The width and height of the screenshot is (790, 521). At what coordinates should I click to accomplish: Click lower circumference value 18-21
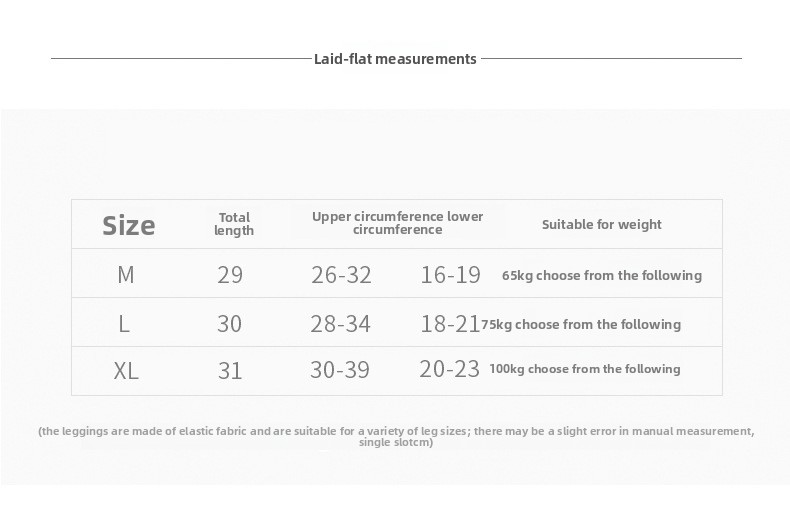[x=450, y=324]
